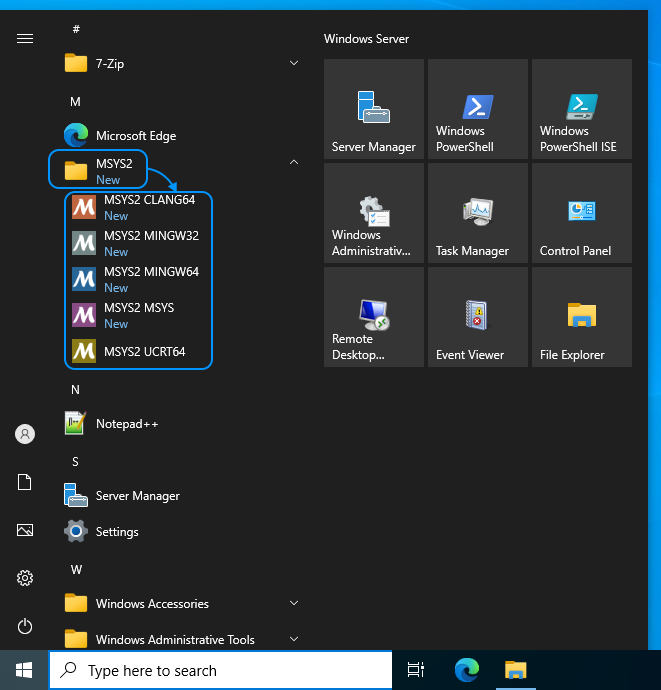The image size is (661, 690).
Task: Click the S letter header
Action: click(75, 462)
